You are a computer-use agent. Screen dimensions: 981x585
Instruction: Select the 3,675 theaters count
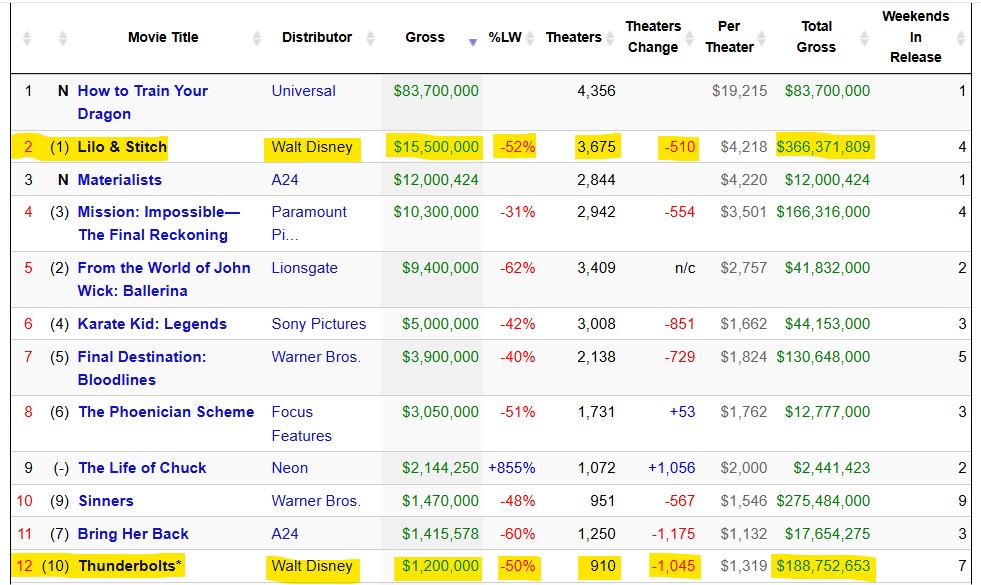pyautogui.click(x=596, y=147)
